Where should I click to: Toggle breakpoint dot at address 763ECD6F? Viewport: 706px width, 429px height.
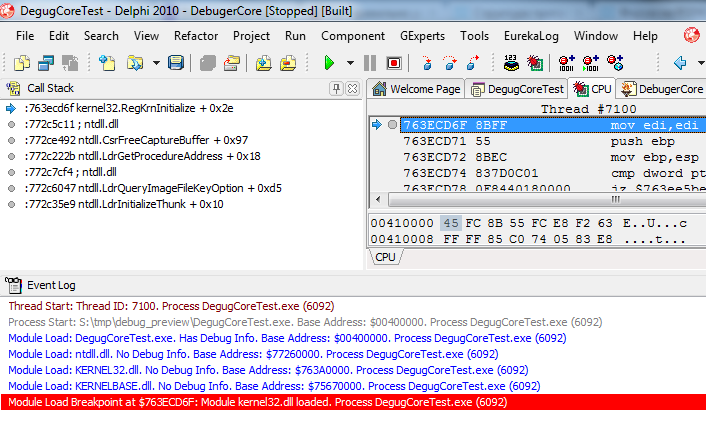coord(393,125)
